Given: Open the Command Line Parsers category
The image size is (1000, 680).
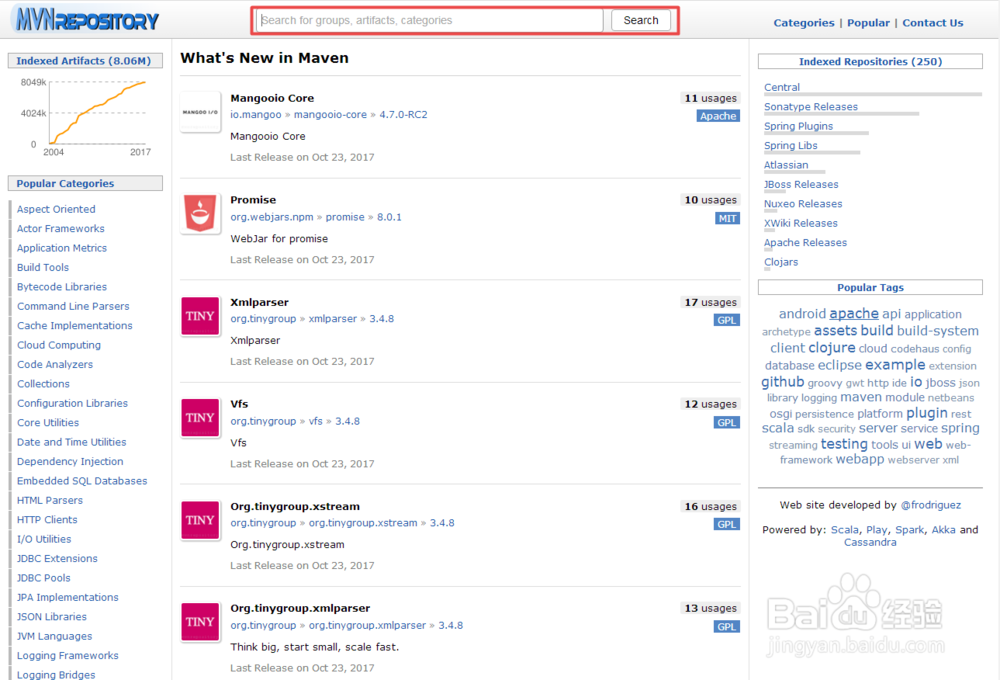Looking at the screenshot, I should pos(73,306).
